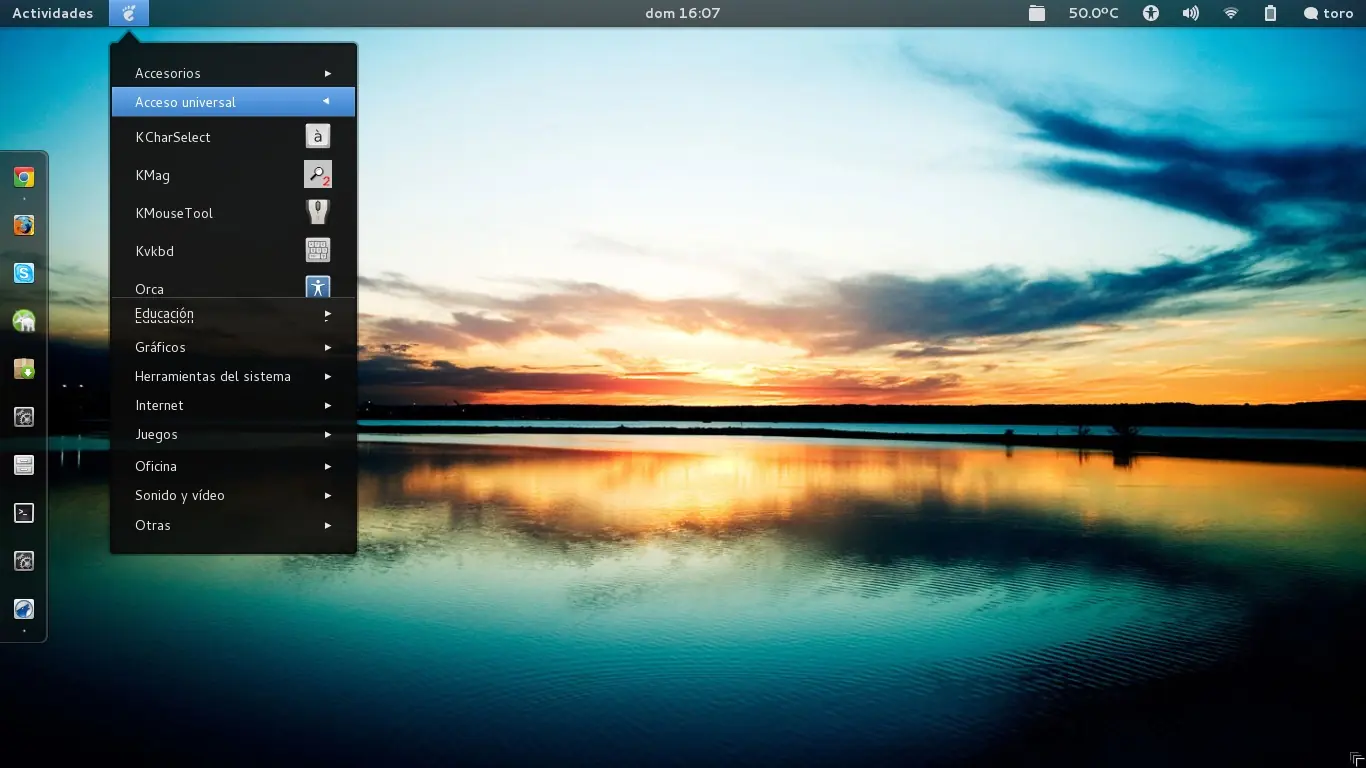Open the battery status indicator
This screenshot has width=1366, height=768.
[x=1270, y=13]
